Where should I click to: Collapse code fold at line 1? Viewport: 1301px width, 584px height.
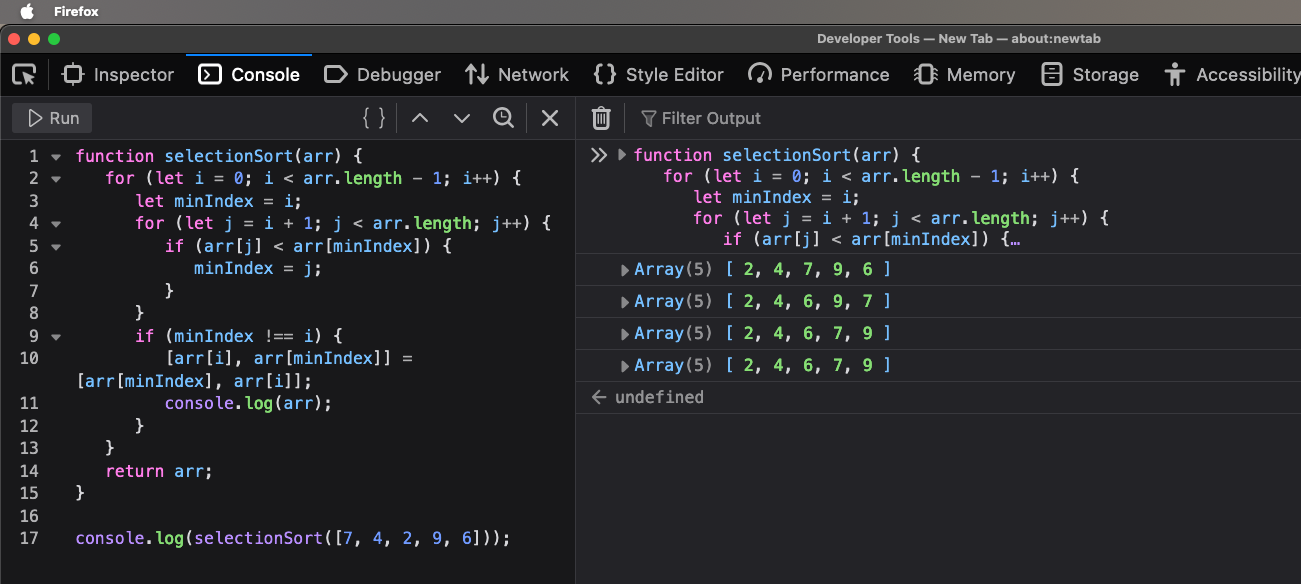click(55, 157)
